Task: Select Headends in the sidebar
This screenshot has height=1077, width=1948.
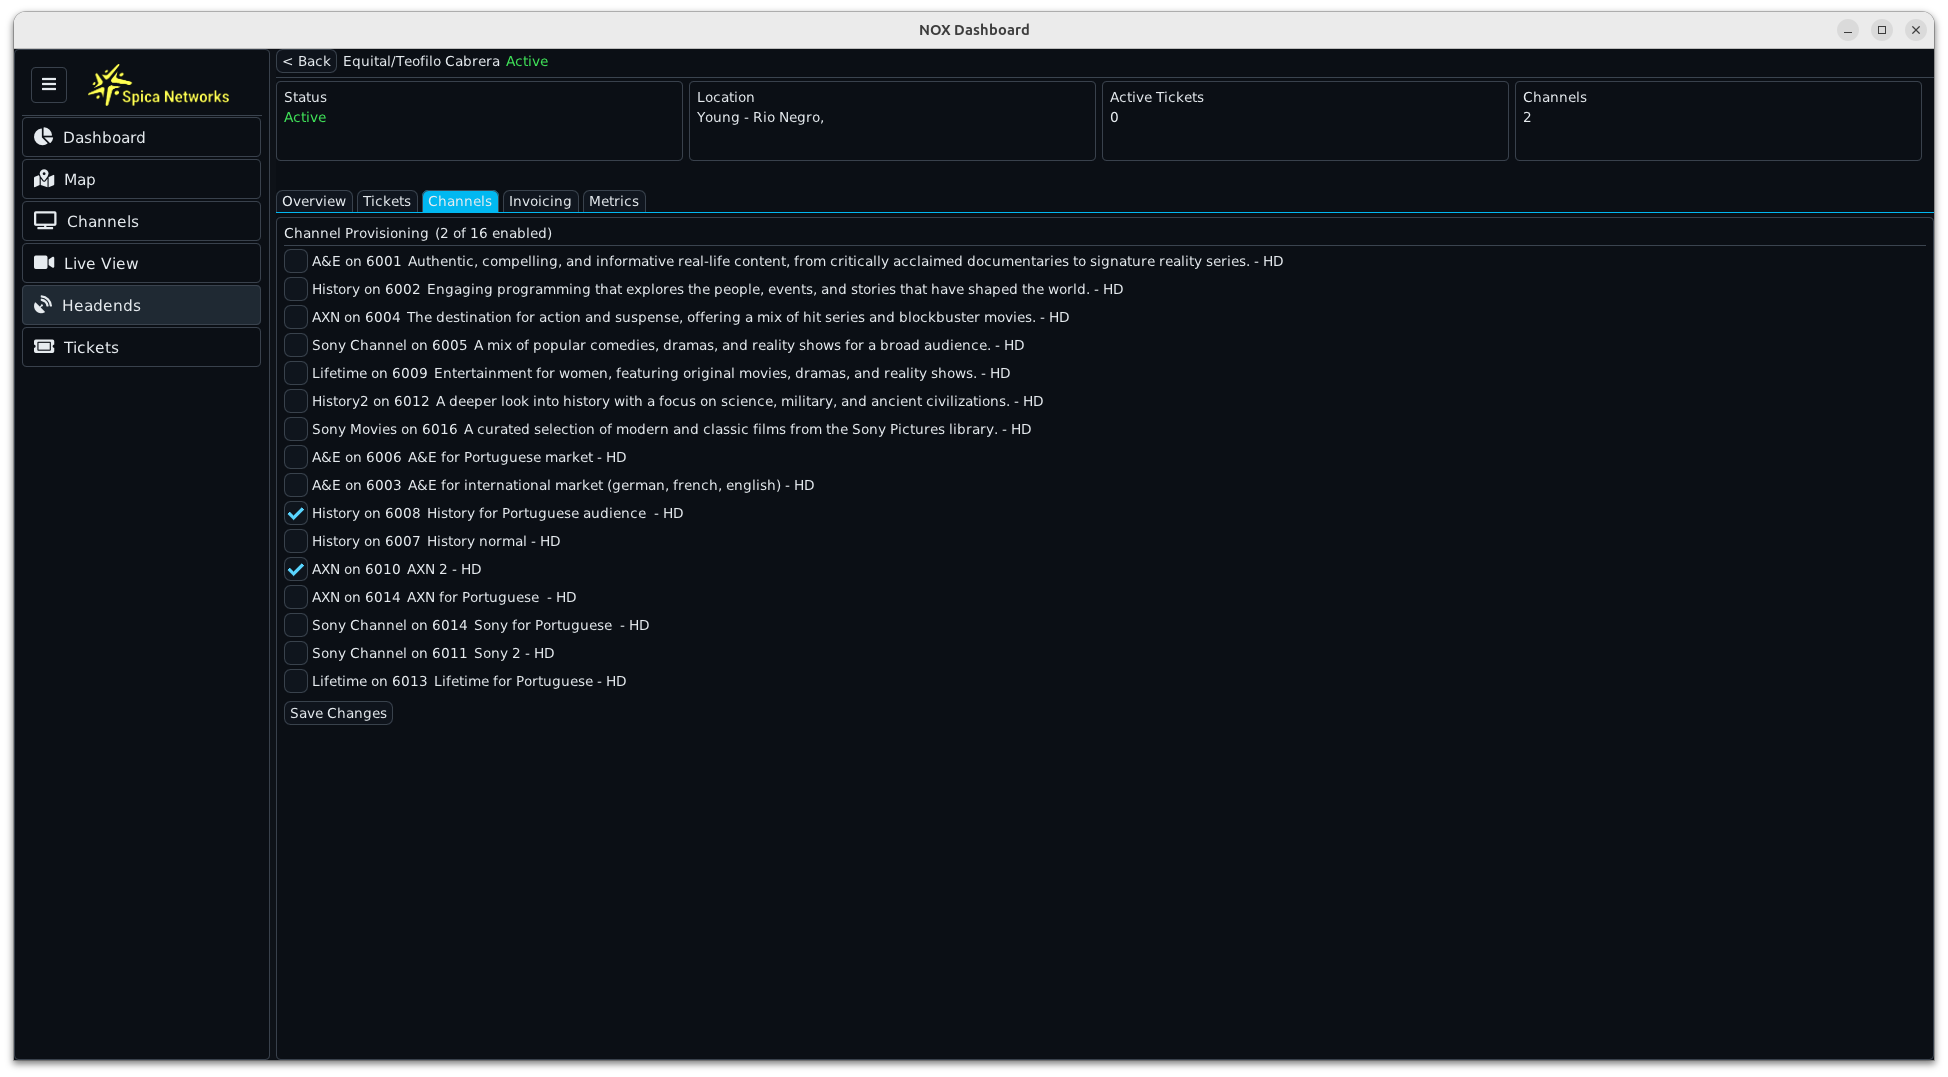Action: (x=141, y=305)
